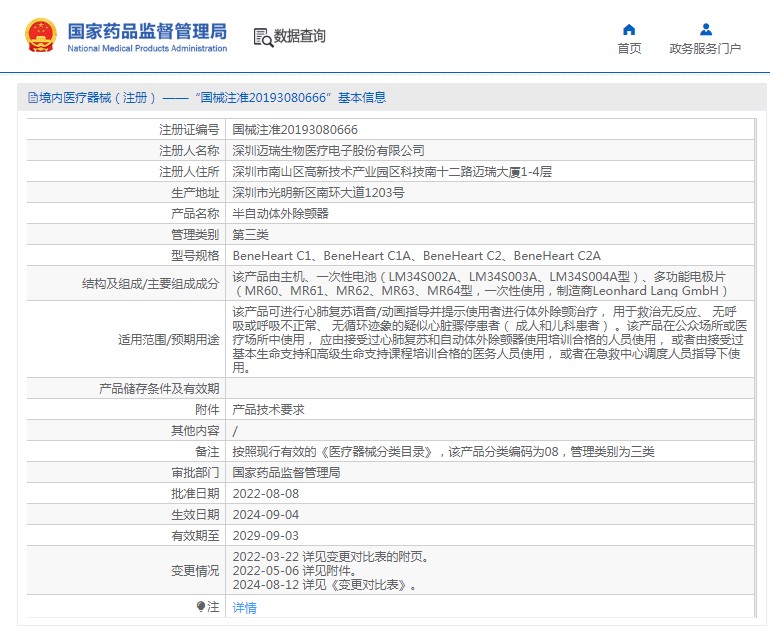The width and height of the screenshot is (770, 634).
Task: Click the 2024-08-12 变更对比表 change entry
Action: (324, 586)
